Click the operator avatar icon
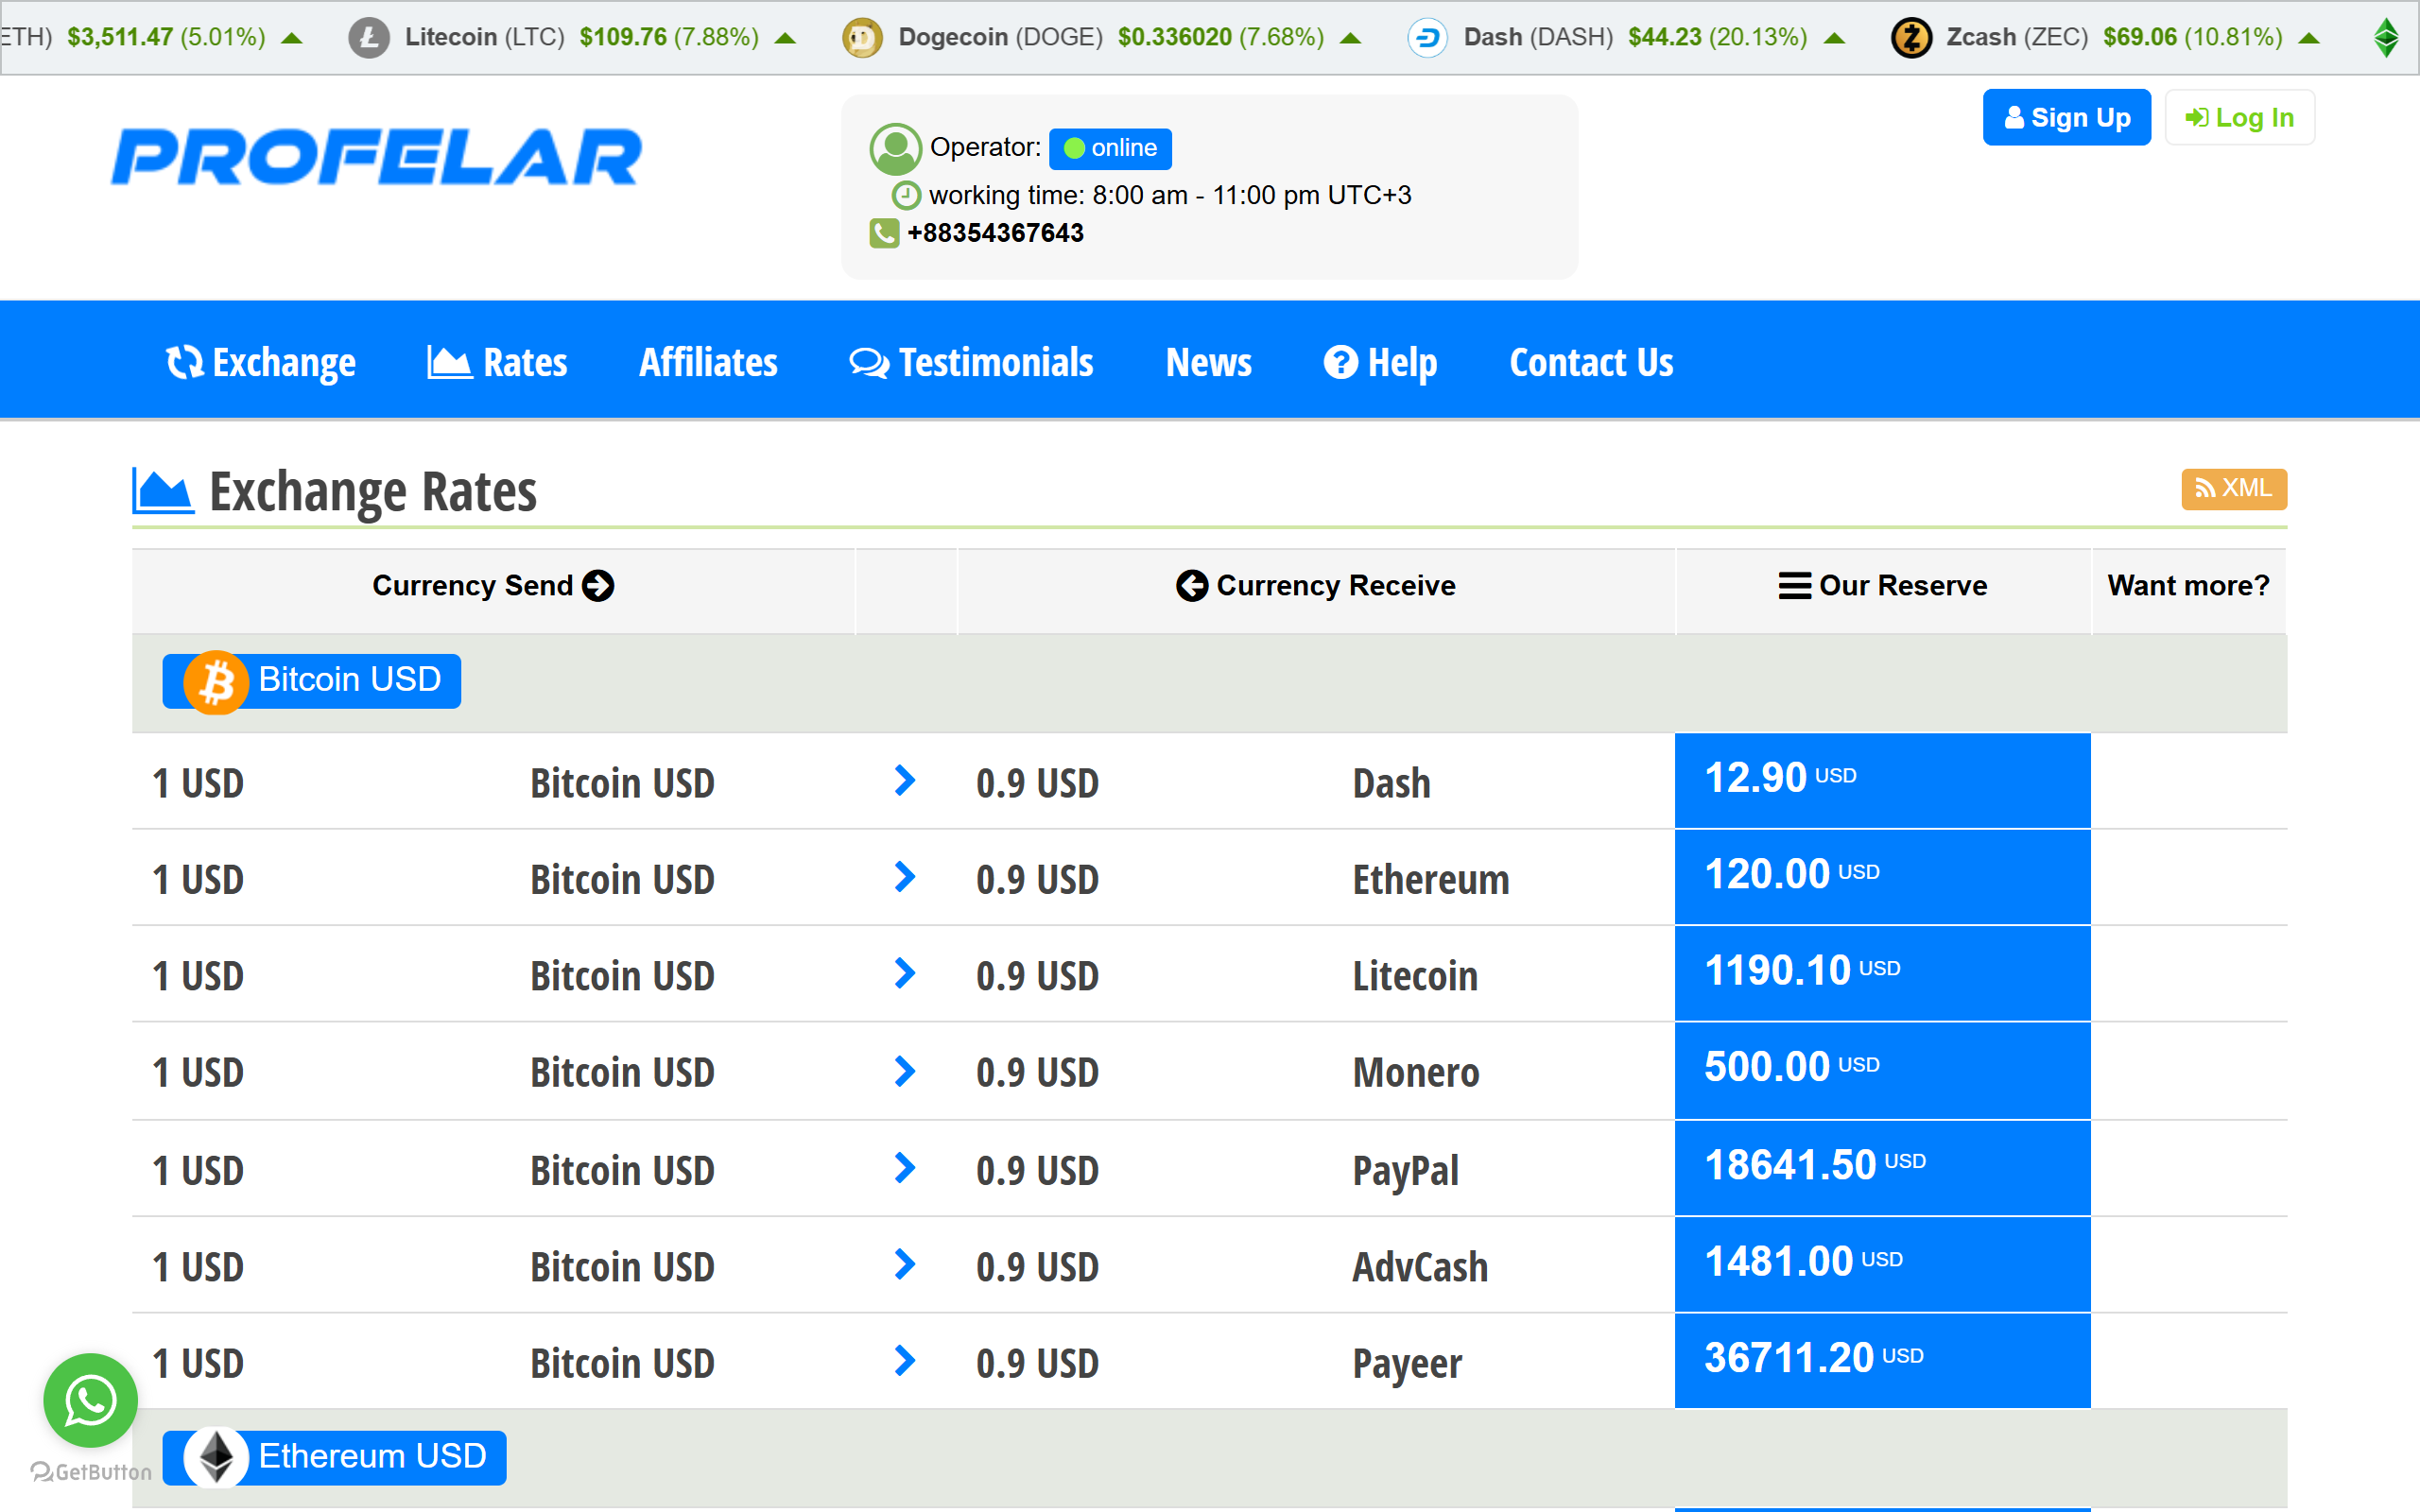Image resolution: width=2420 pixels, height=1512 pixels. tap(895, 149)
